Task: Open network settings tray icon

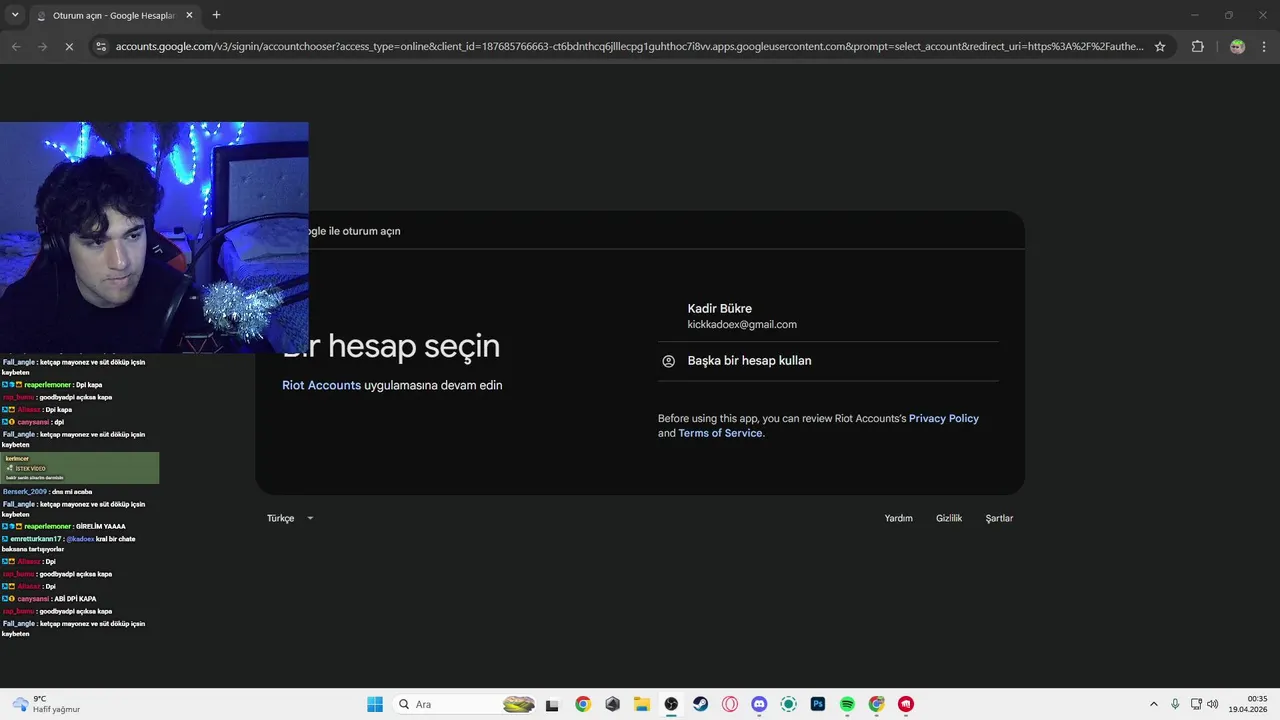Action: pyautogui.click(x=1196, y=704)
